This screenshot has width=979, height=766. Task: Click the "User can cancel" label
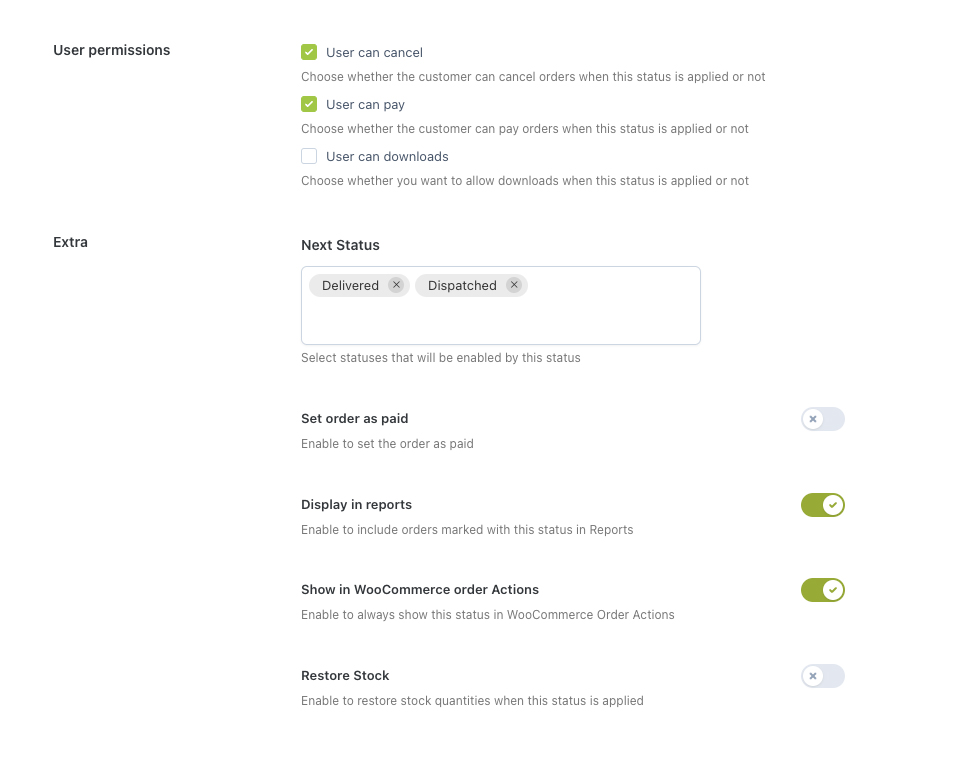374,52
